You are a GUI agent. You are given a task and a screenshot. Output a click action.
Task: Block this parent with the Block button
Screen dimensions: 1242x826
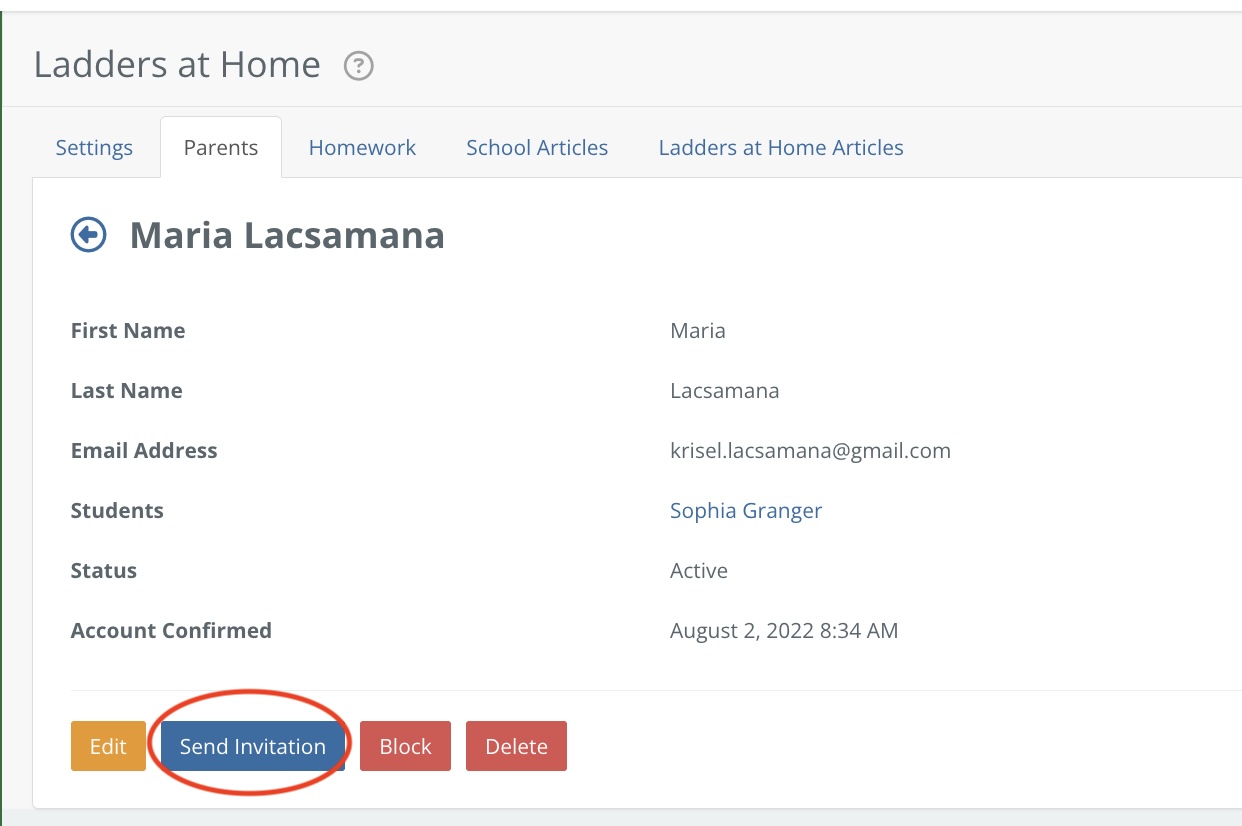(x=405, y=746)
